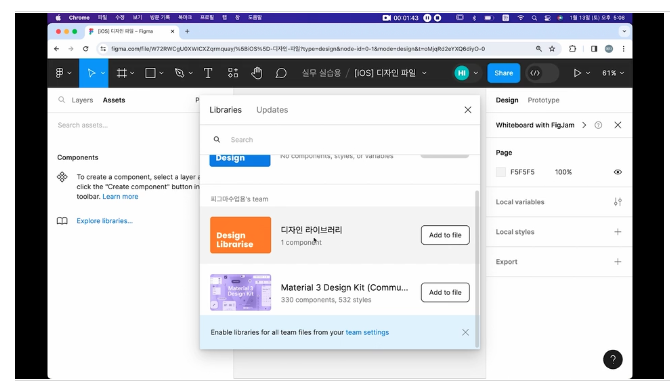Screen dimensions: 670x389
Task: Click the F5F5F5 page color swatch
Action: pyautogui.click(x=501, y=172)
